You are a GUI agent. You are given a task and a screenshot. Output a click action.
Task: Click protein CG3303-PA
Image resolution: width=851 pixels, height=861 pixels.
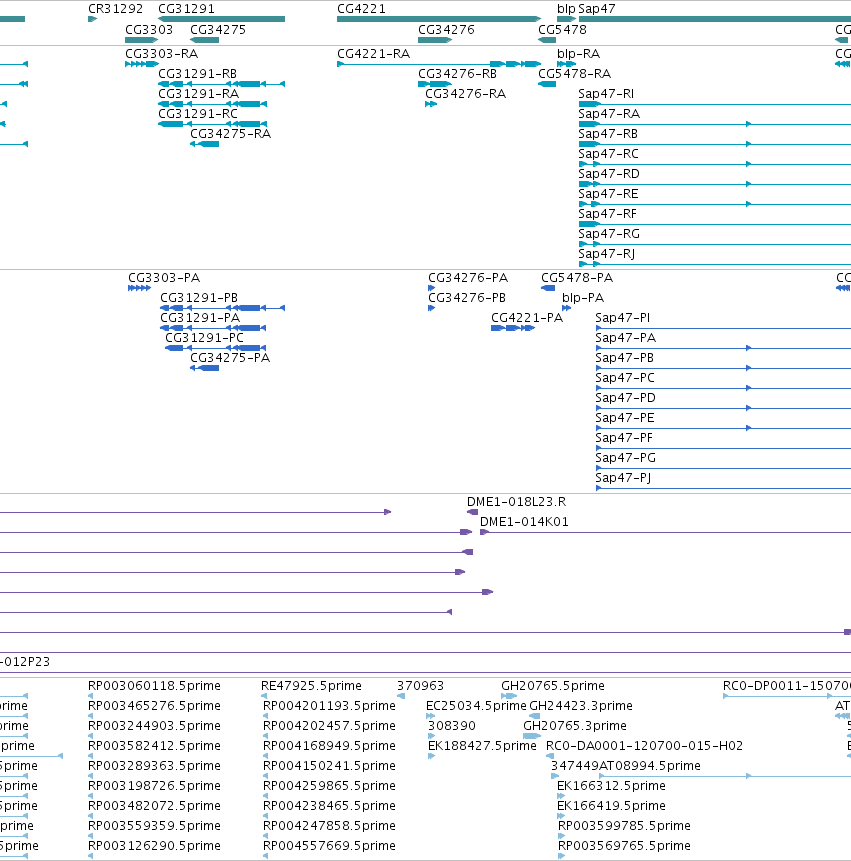click(x=164, y=278)
